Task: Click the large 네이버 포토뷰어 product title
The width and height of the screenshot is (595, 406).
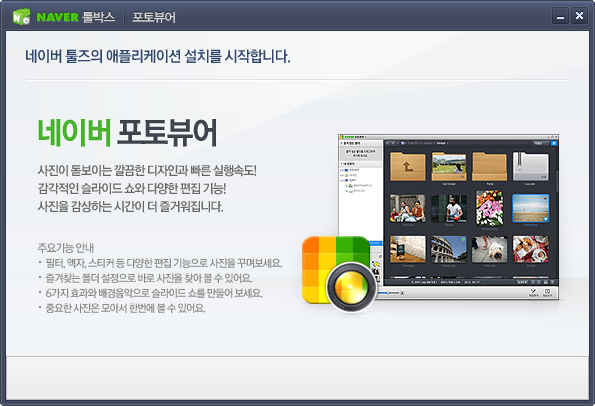Action: pos(127,132)
